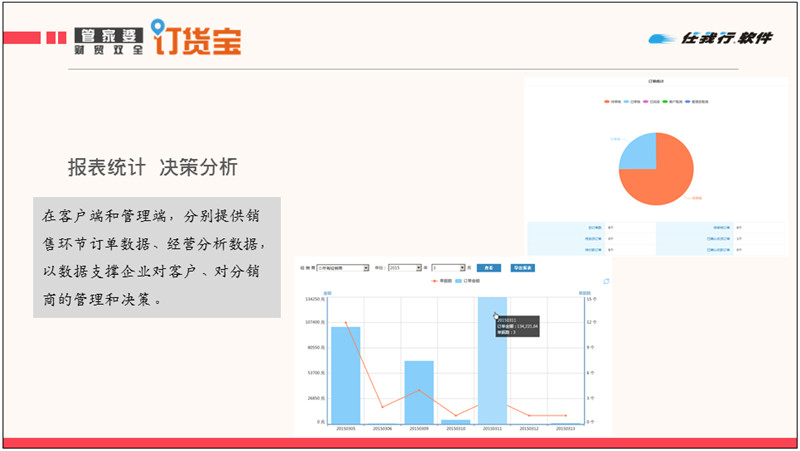Click the refresh icon above the bar chart

606,281
